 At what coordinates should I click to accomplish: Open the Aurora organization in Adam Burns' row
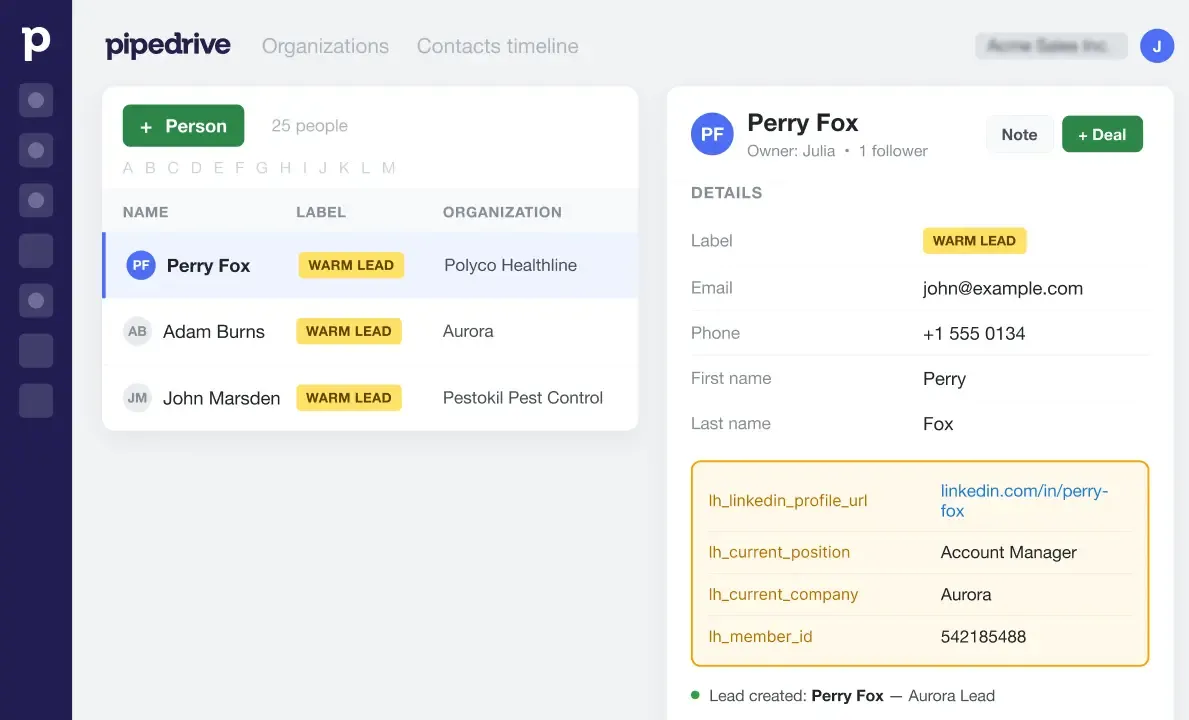(x=468, y=331)
